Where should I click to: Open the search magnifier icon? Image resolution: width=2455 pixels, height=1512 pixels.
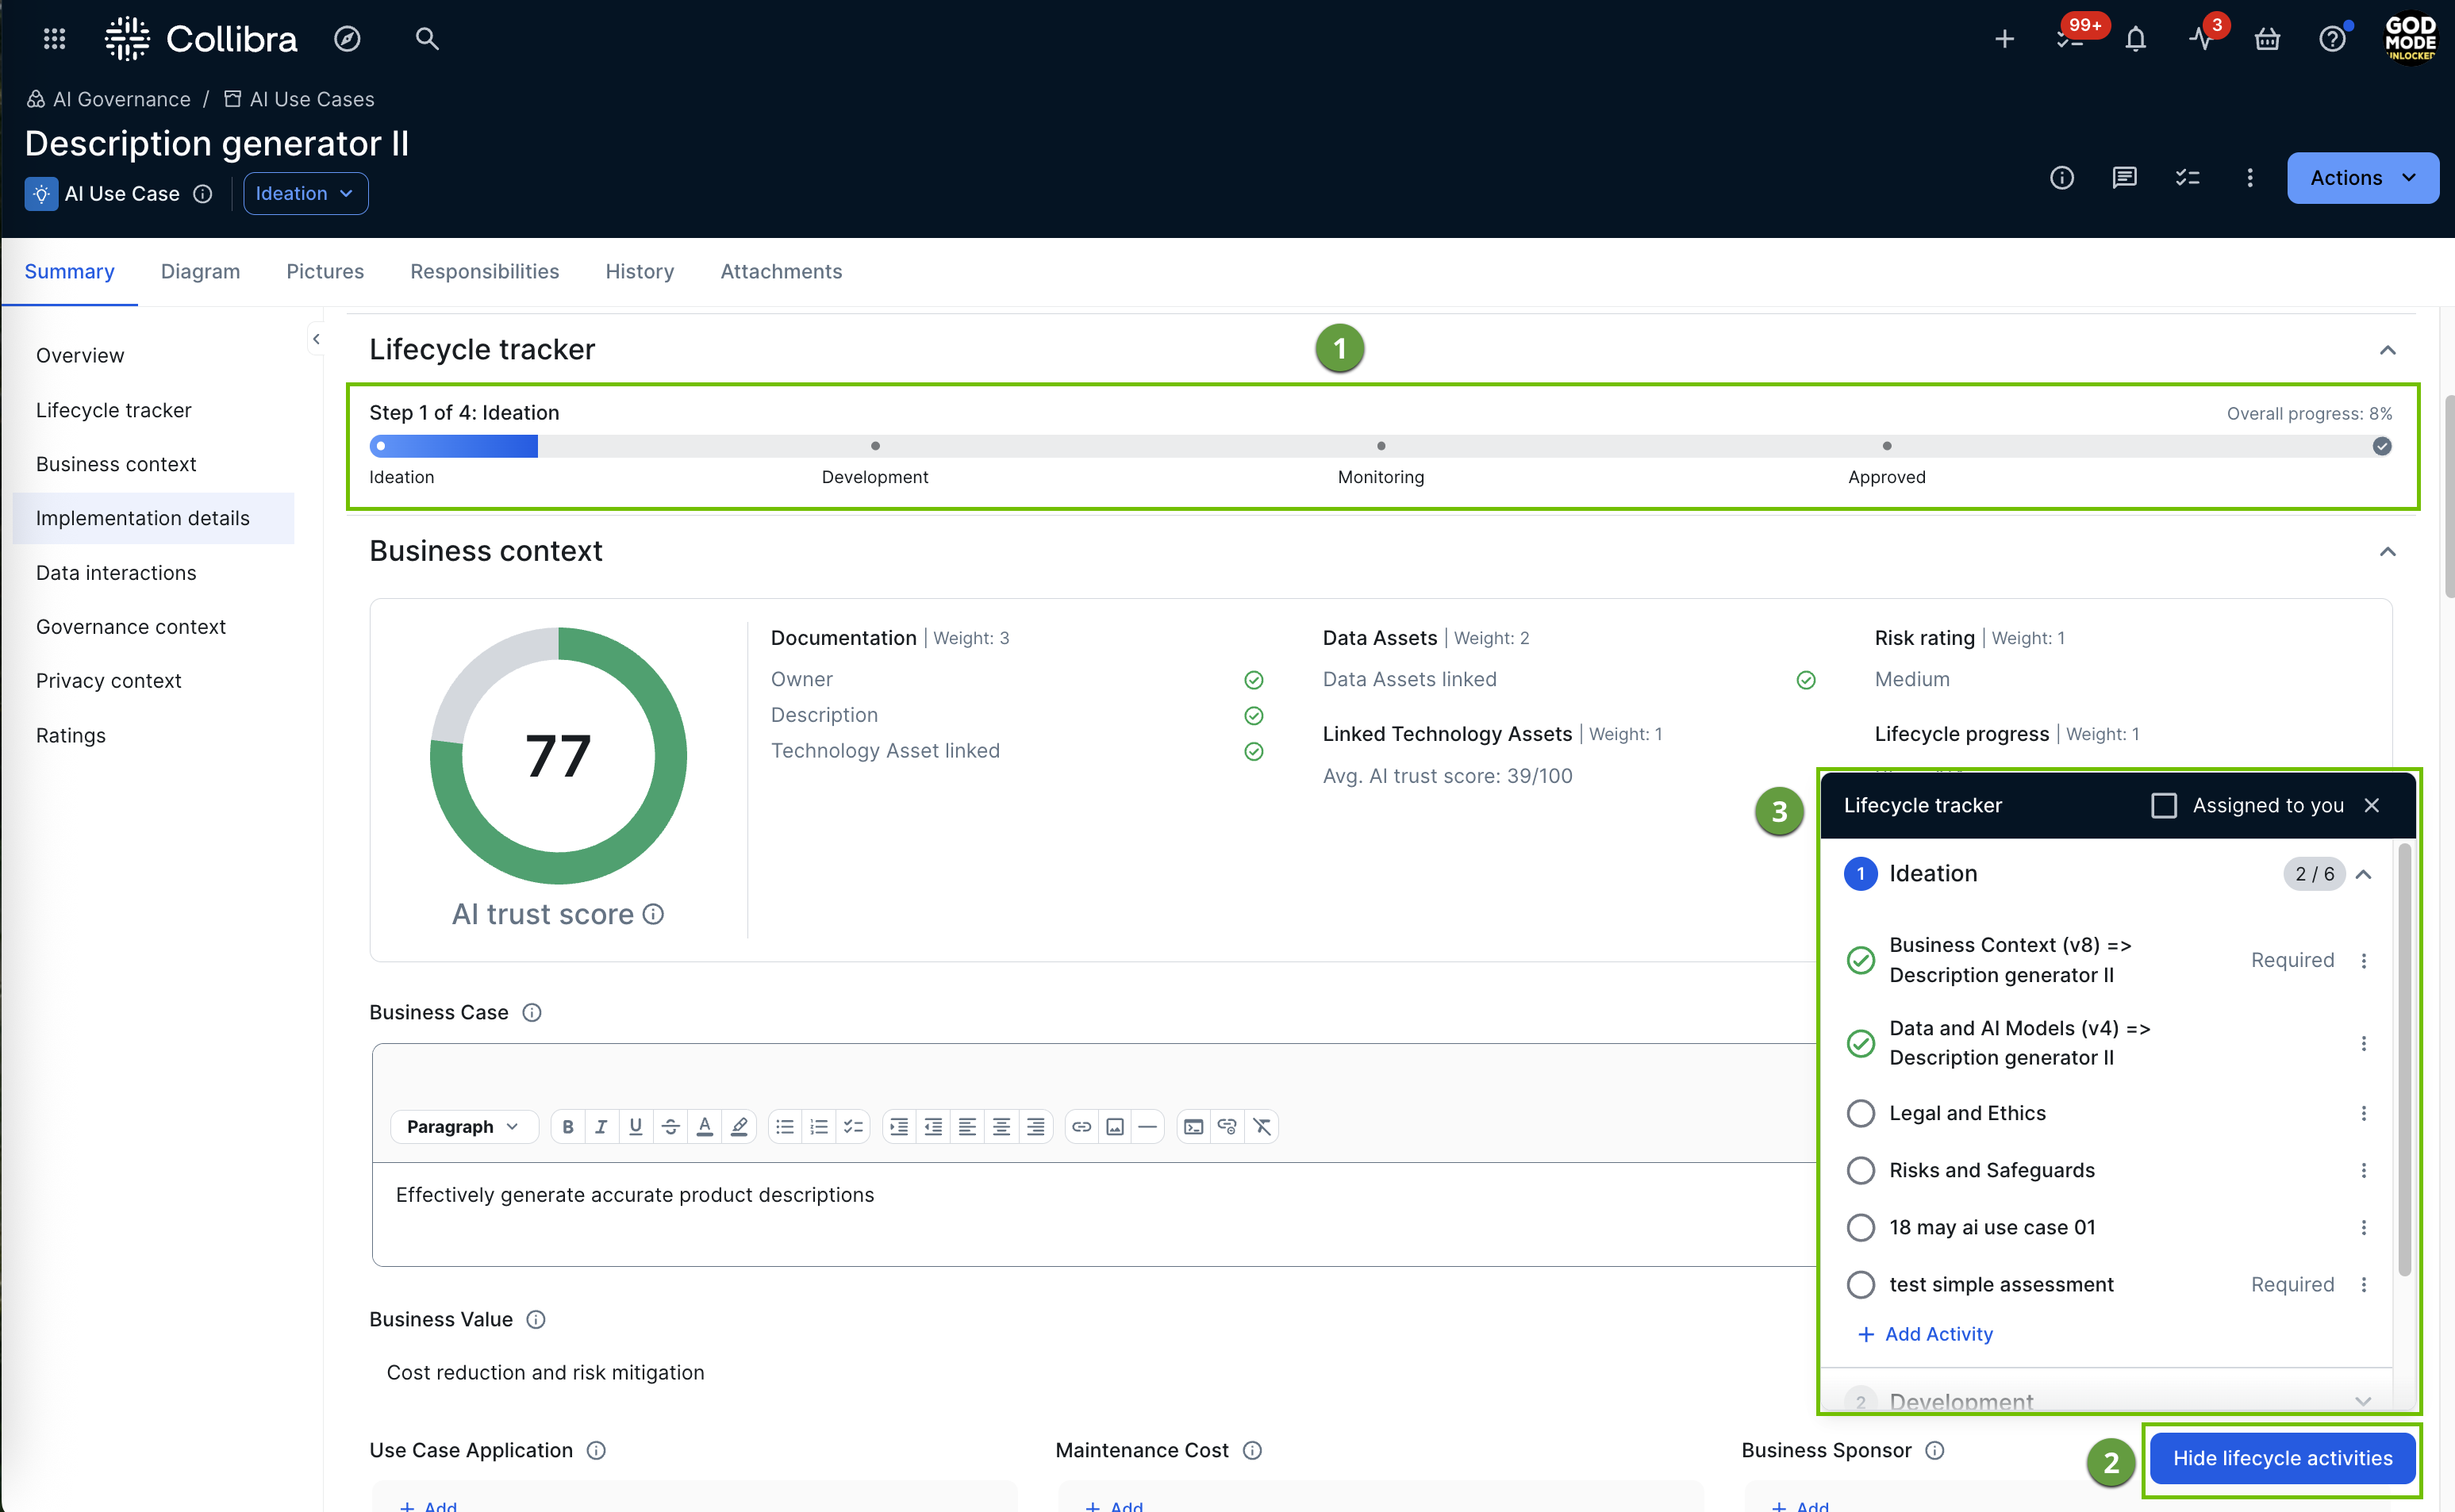tap(427, 39)
